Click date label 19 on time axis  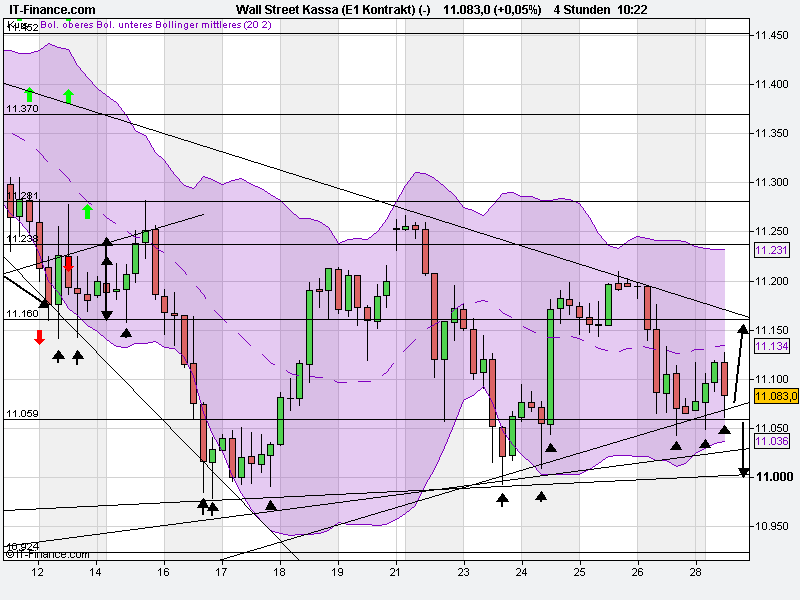coord(337,572)
